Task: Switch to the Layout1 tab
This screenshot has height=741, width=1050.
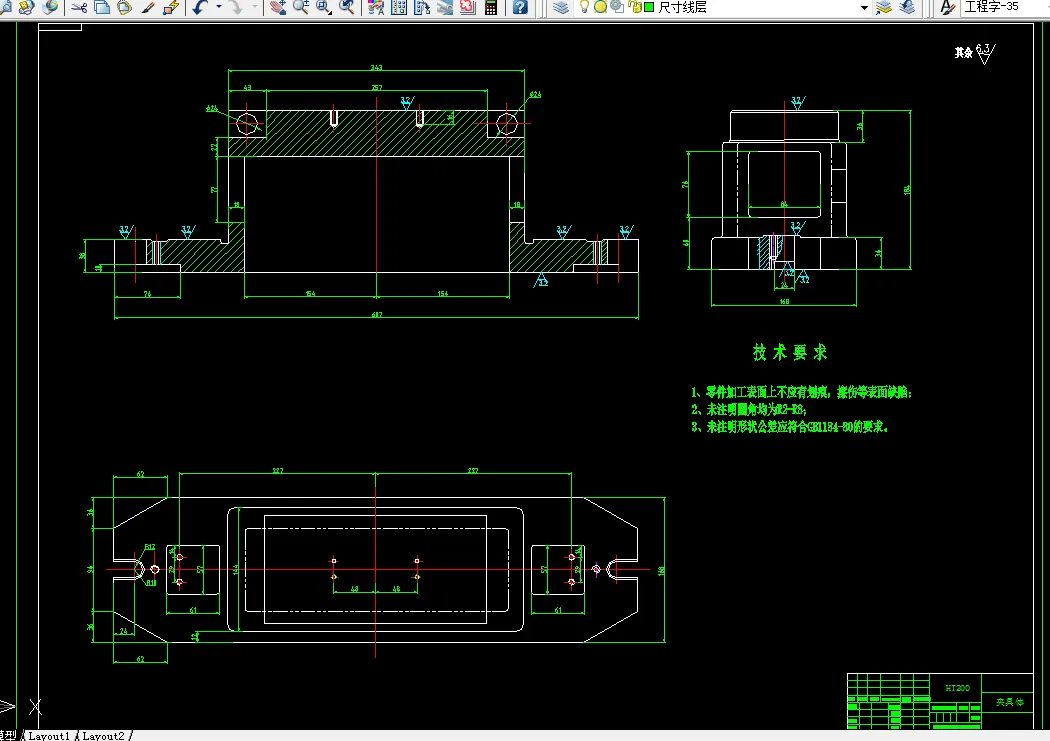Action: pos(49,736)
